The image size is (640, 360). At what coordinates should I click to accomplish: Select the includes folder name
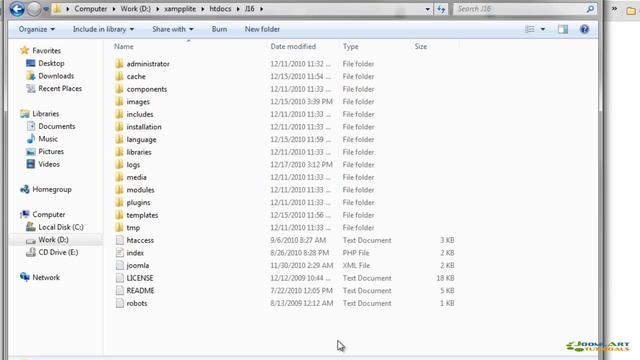(140, 115)
